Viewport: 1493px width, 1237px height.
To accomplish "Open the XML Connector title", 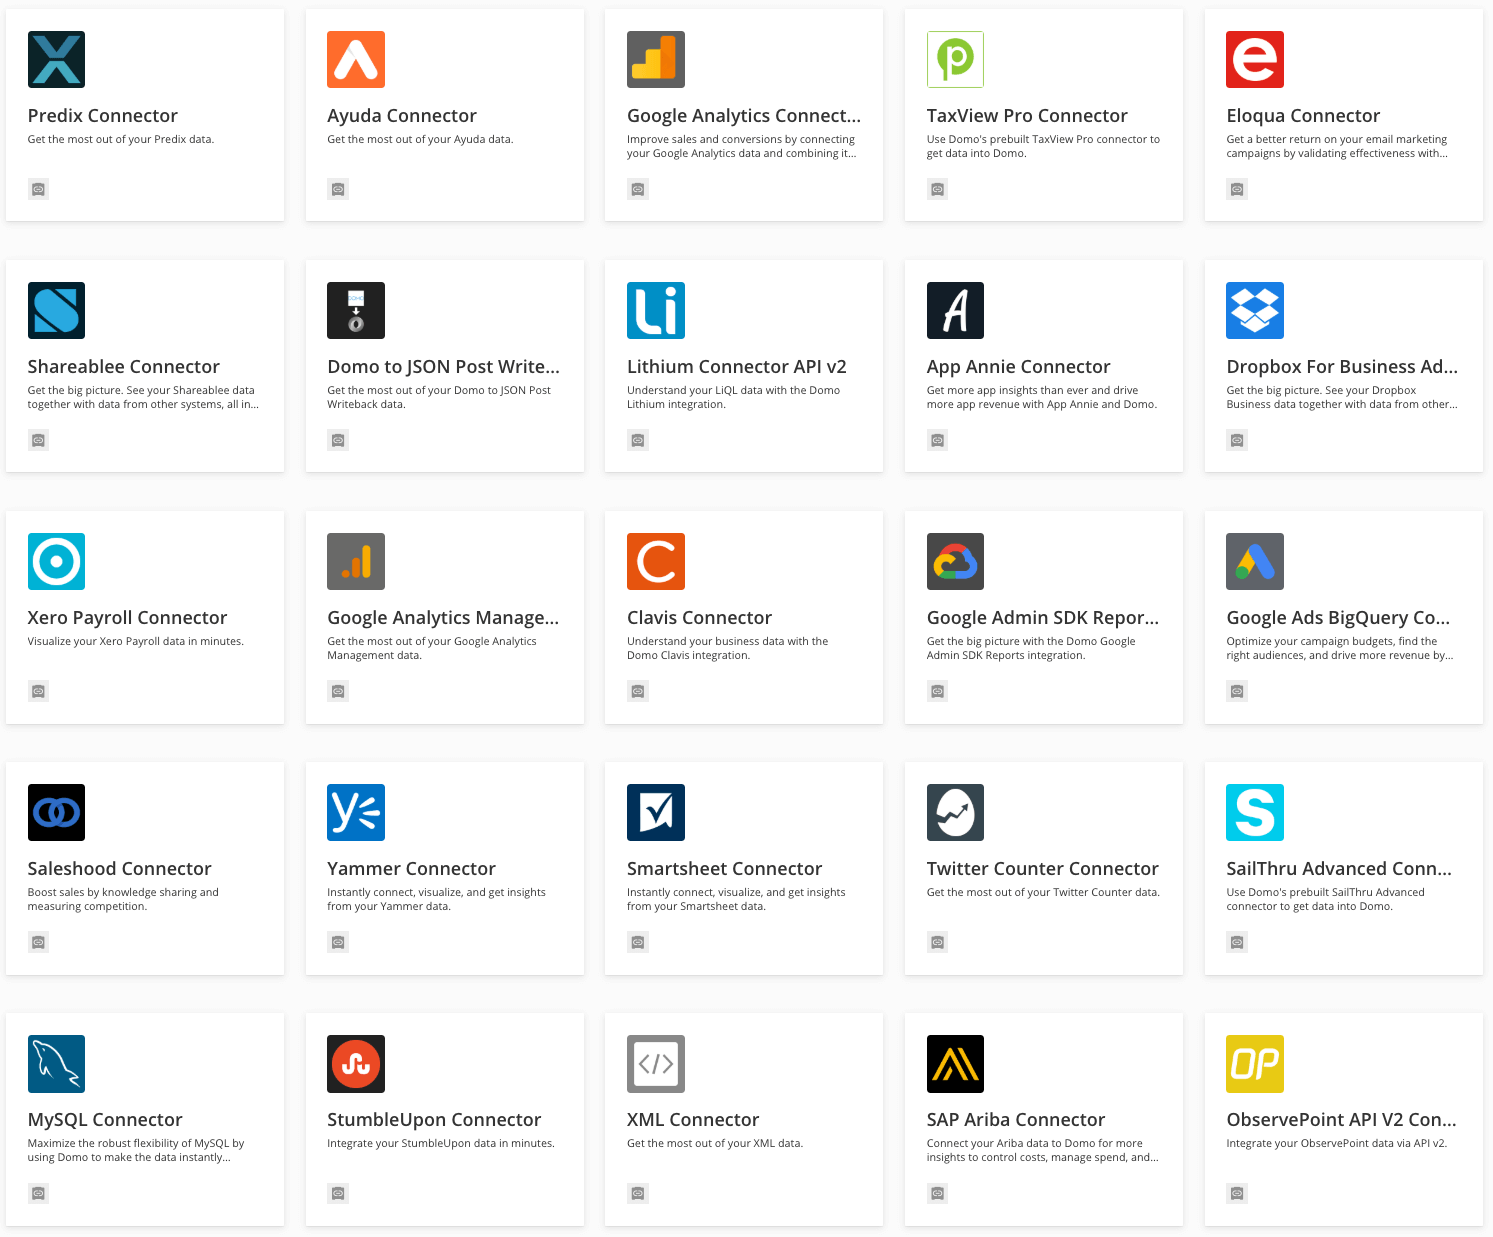I will pos(693,1120).
